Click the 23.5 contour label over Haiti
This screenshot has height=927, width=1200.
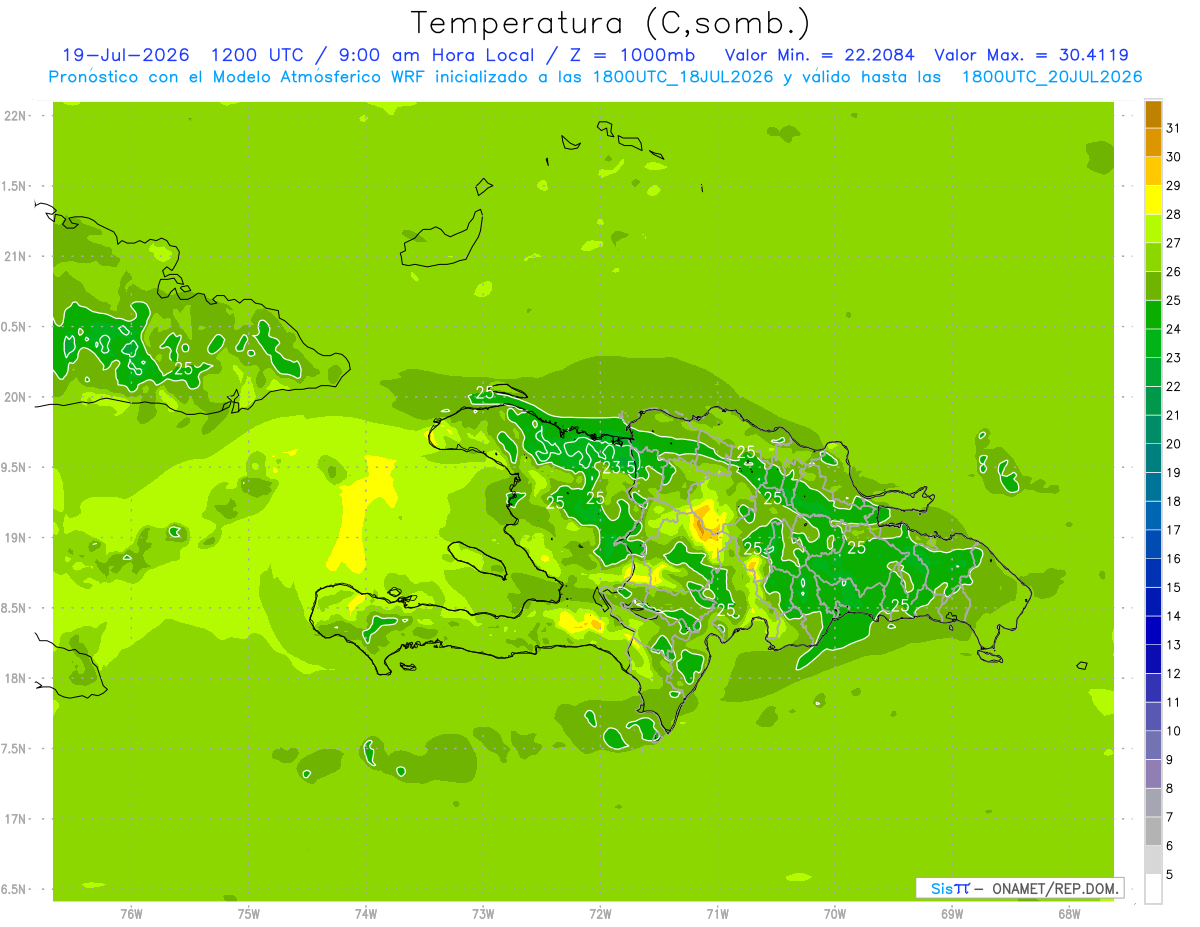pyautogui.click(x=619, y=468)
